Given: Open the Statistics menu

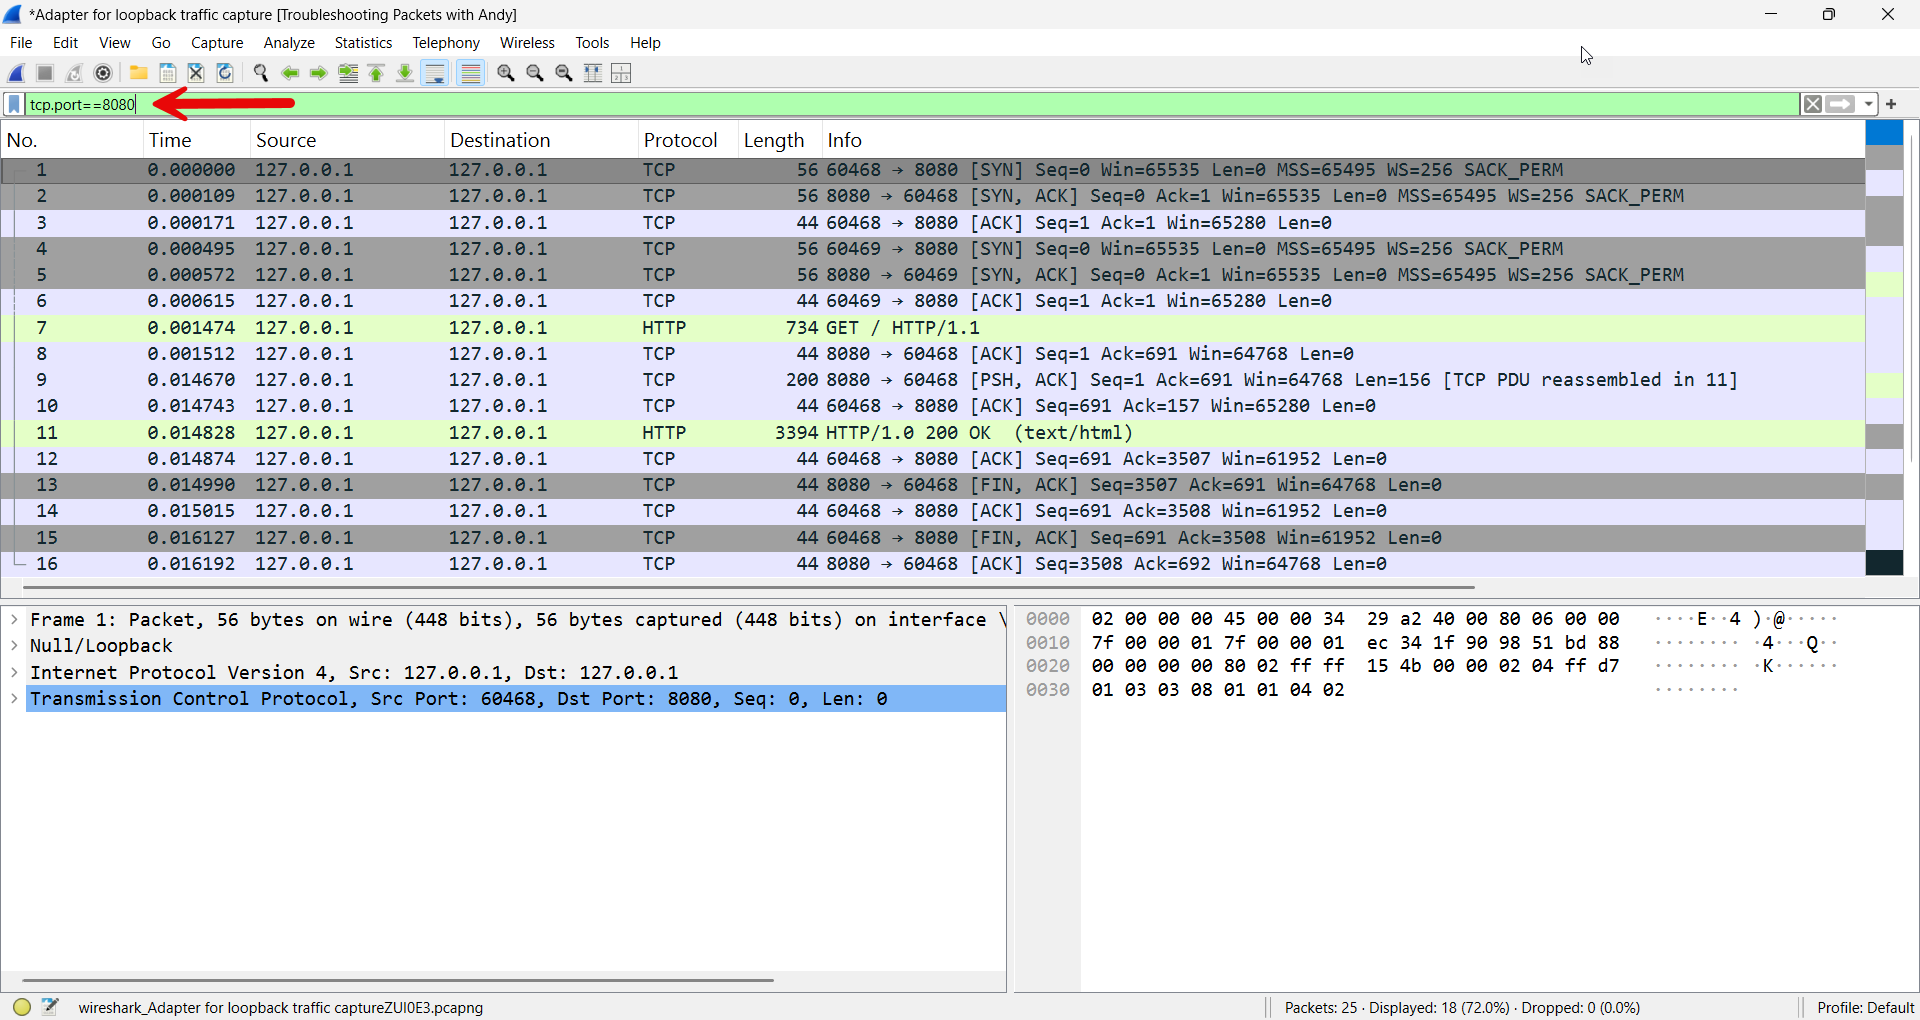Looking at the screenshot, I should (x=363, y=42).
